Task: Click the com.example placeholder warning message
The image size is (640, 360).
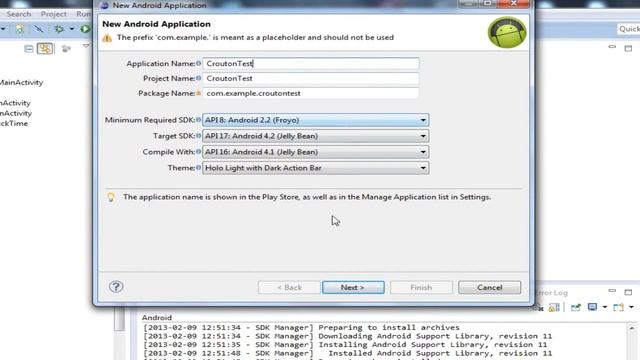Action: pos(255,38)
